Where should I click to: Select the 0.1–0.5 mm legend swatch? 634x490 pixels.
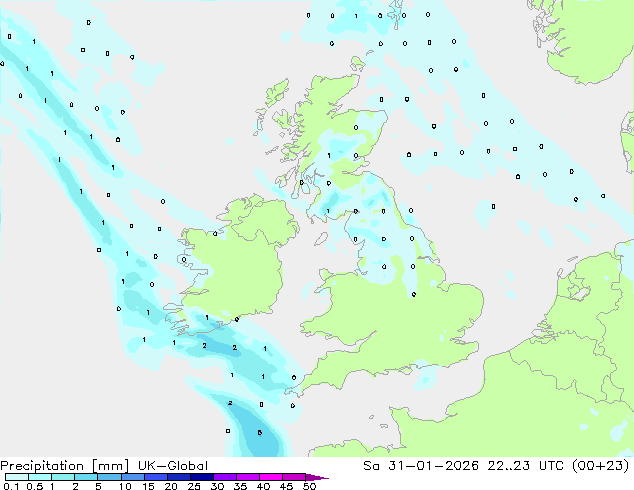(17, 477)
